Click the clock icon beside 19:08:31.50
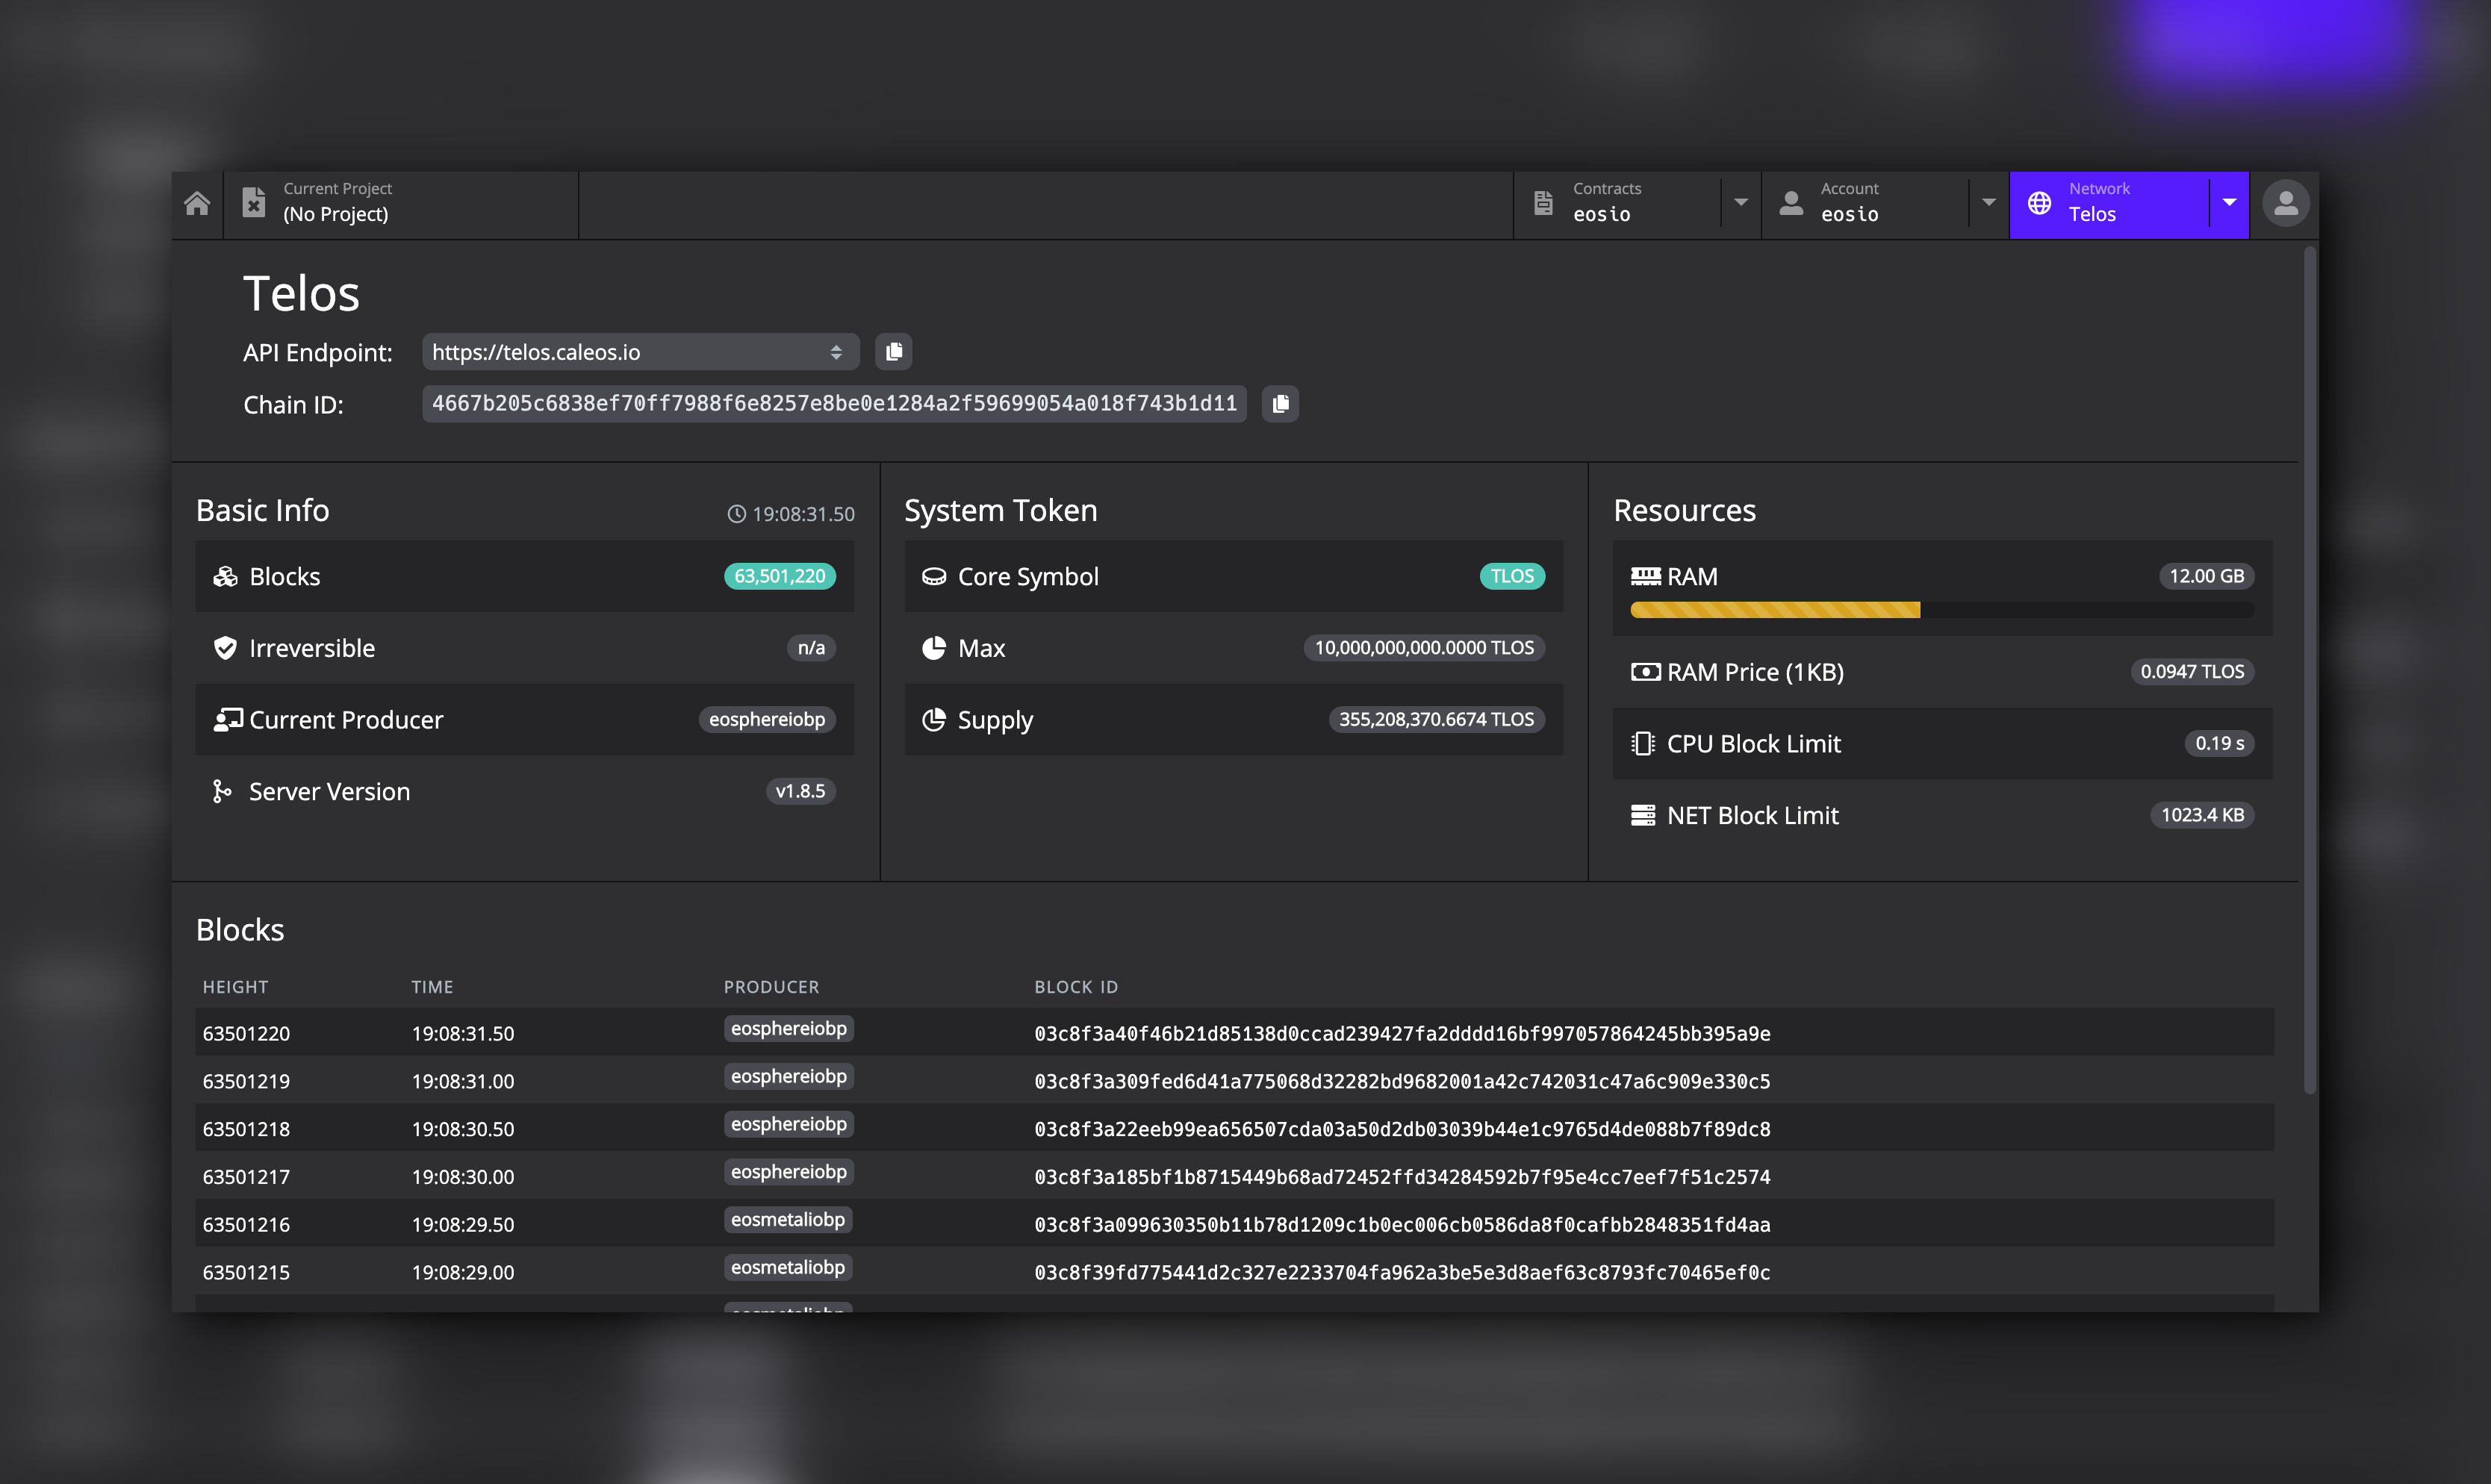The height and width of the screenshot is (1484, 2491). click(736, 514)
